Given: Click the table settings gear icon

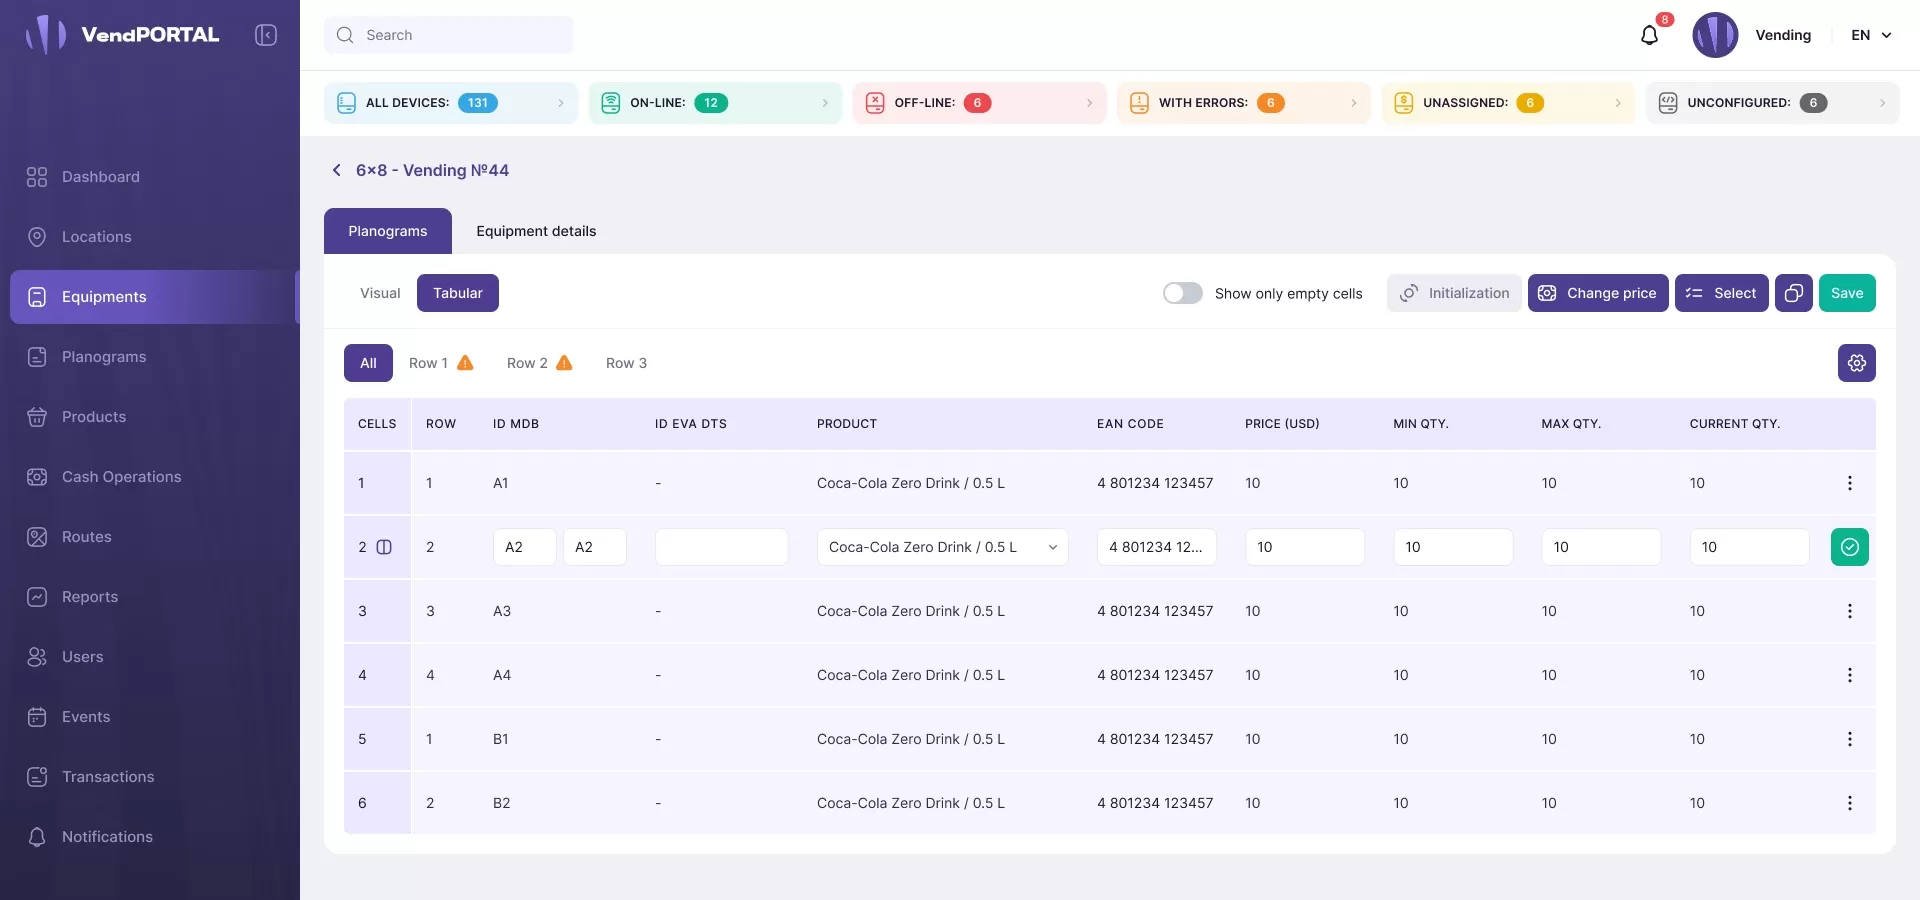Looking at the screenshot, I should pyautogui.click(x=1856, y=363).
